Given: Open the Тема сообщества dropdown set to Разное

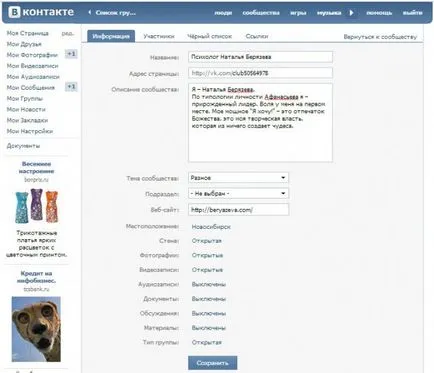Looking at the screenshot, I should pyautogui.click(x=238, y=178).
